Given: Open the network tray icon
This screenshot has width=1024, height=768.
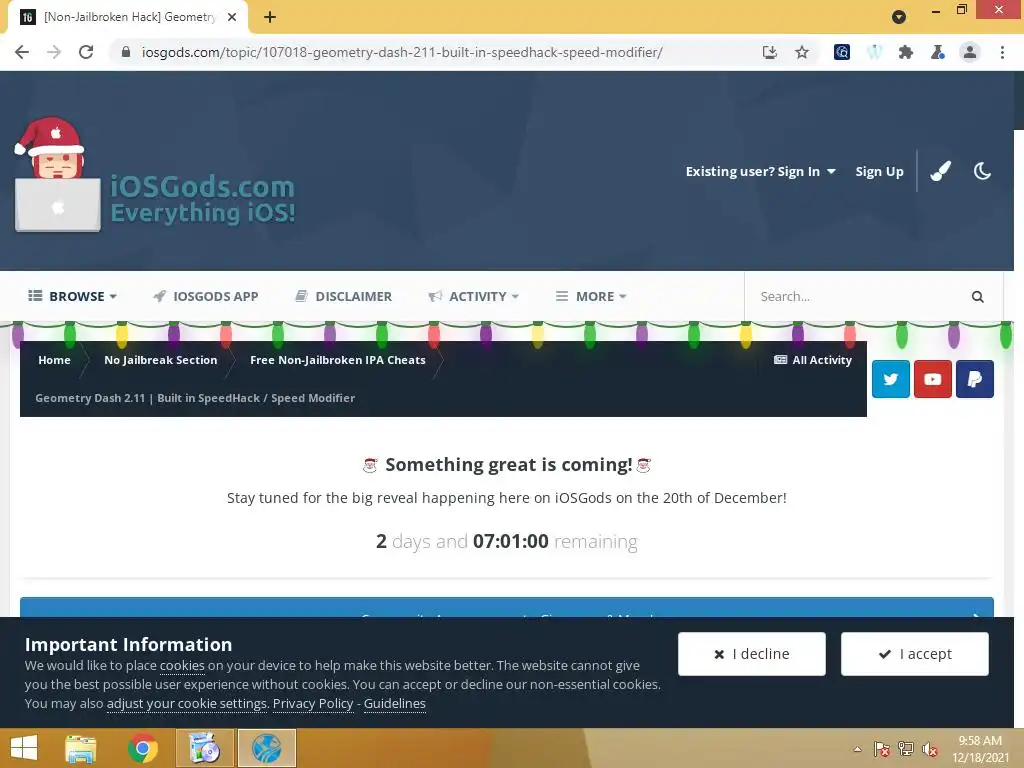Looking at the screenshot, I should pos(906,749).
